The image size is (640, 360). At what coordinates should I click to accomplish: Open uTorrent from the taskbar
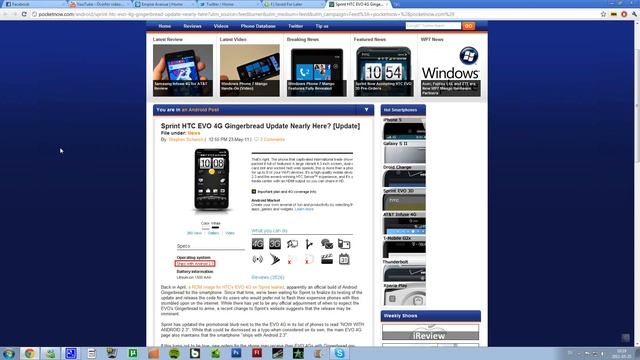pos(133,353)
